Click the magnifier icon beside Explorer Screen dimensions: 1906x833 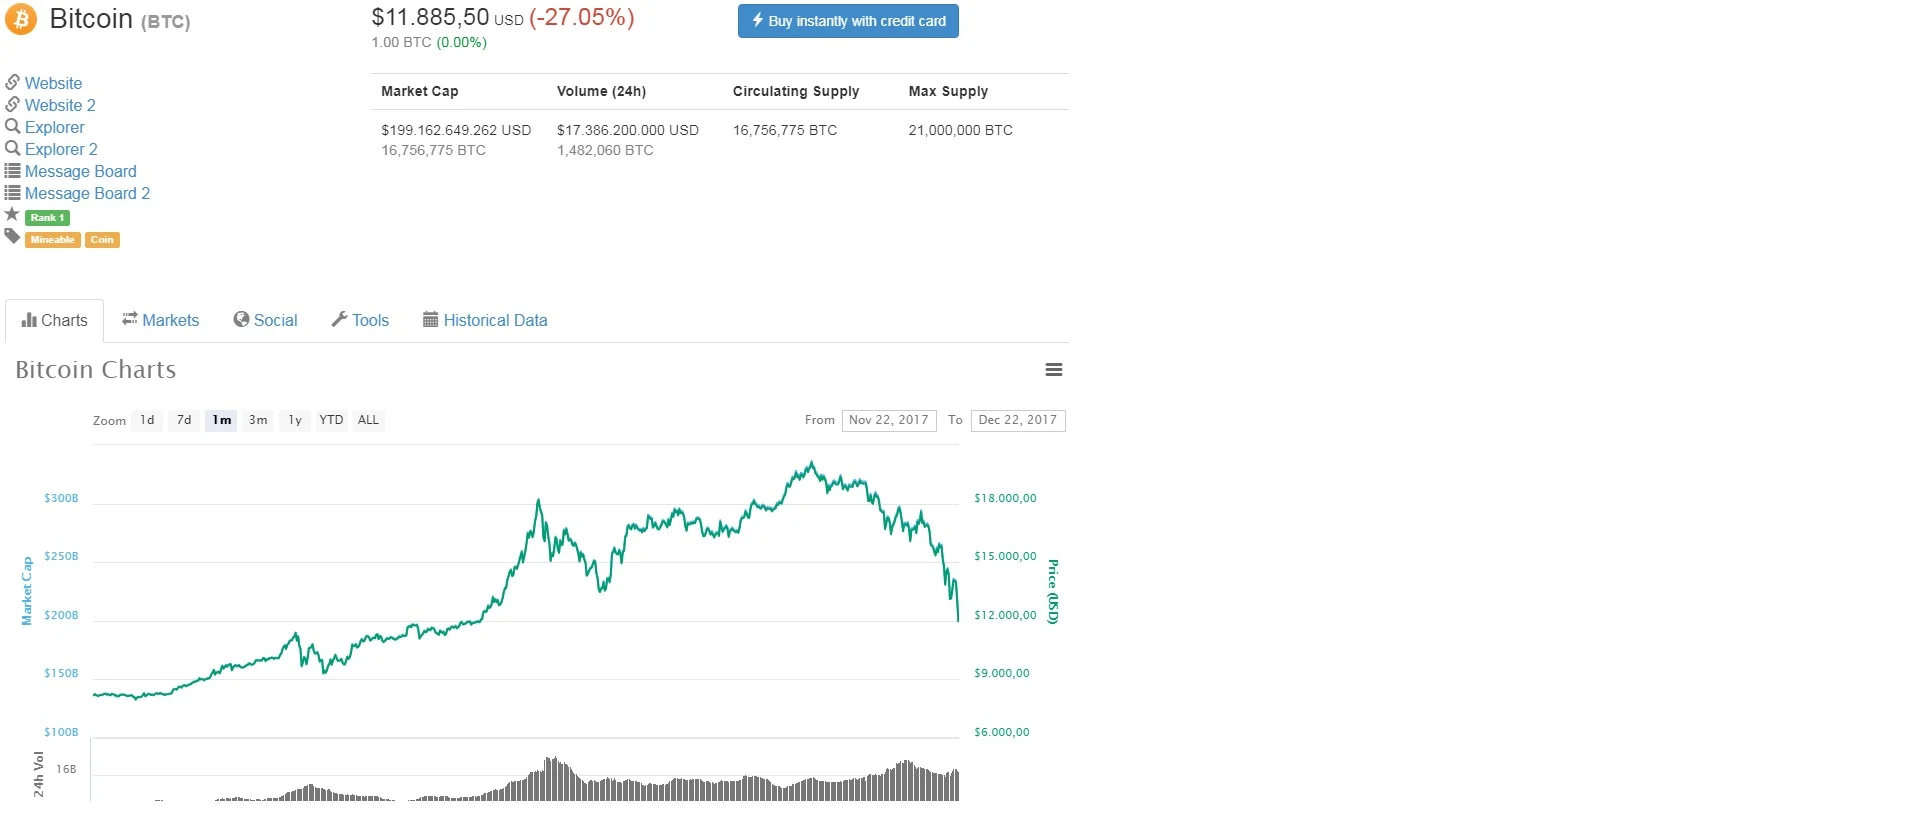point(12,126)
